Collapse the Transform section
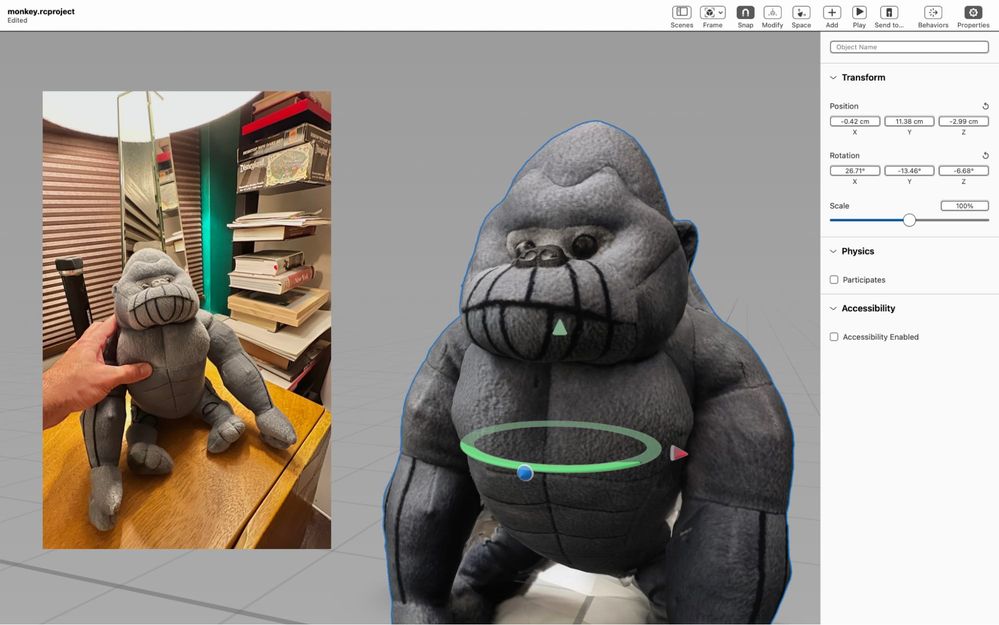The height and width of the screenshot is (625, 999). [x=833, y=77]
